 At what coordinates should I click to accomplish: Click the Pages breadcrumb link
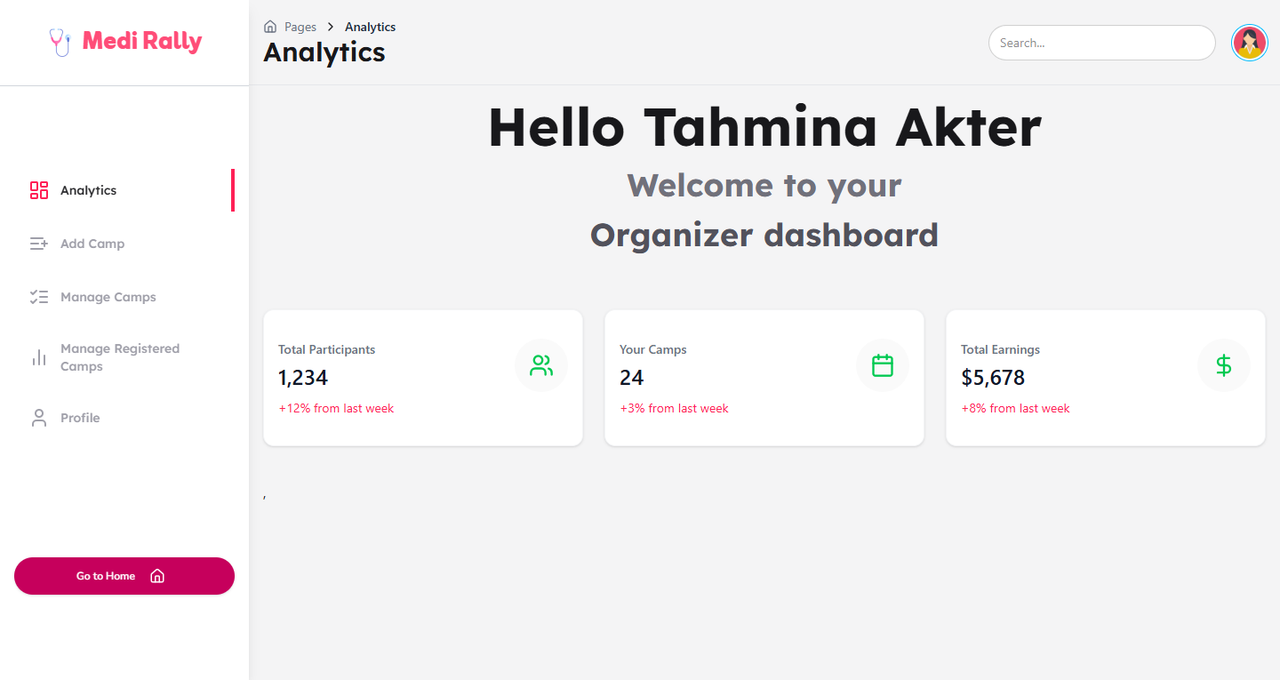click(300, 27)
